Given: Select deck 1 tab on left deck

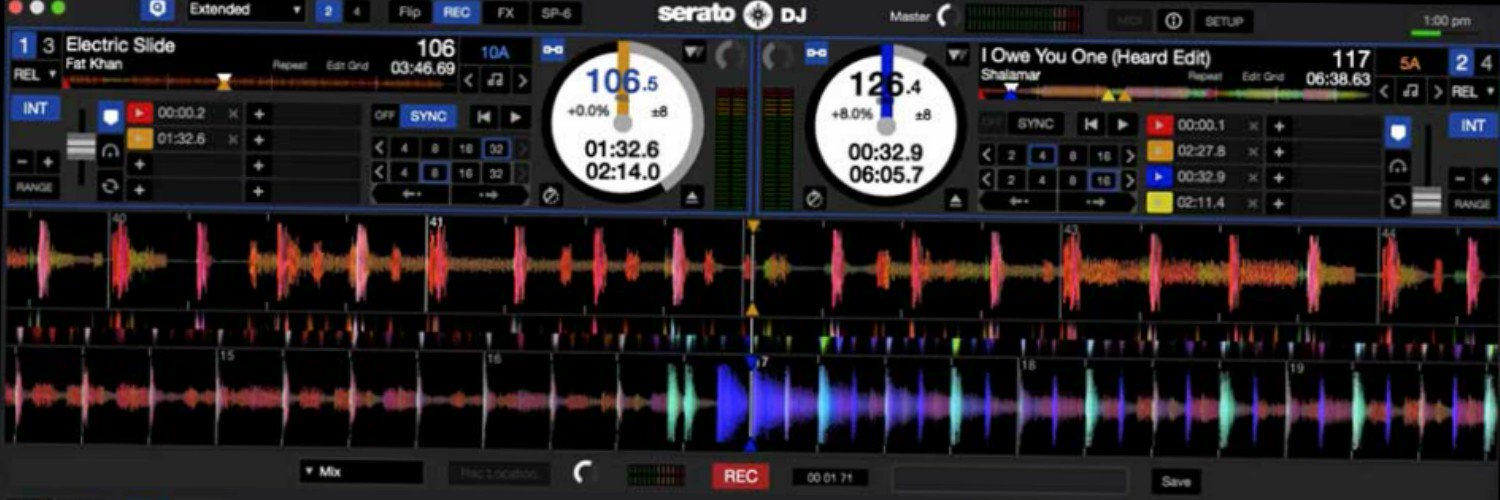Looking at the screenshot, I should point(23,45).
